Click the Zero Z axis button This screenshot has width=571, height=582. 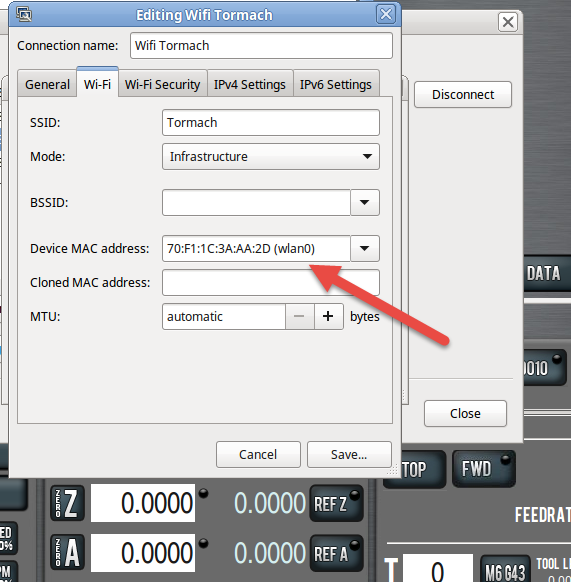68,503
